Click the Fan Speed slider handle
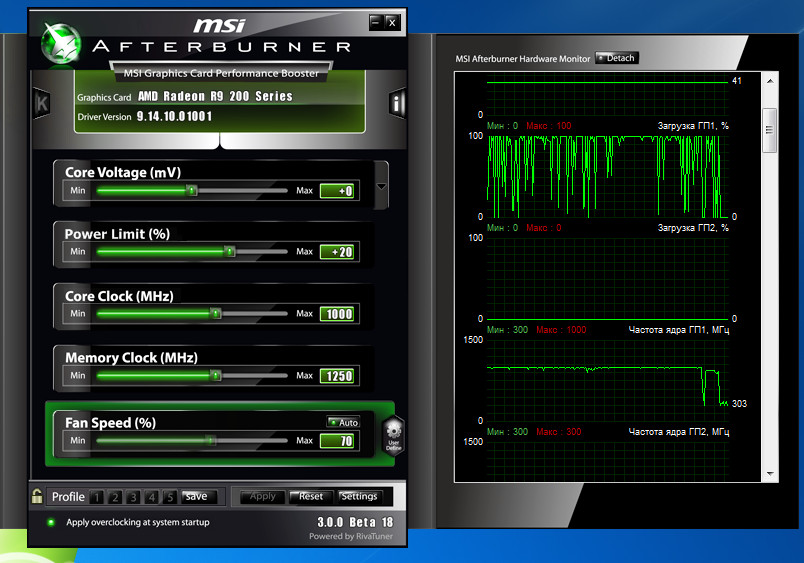The height and width of the screenshot is (563, 804). pyautogui.click(x=210, y=440)
